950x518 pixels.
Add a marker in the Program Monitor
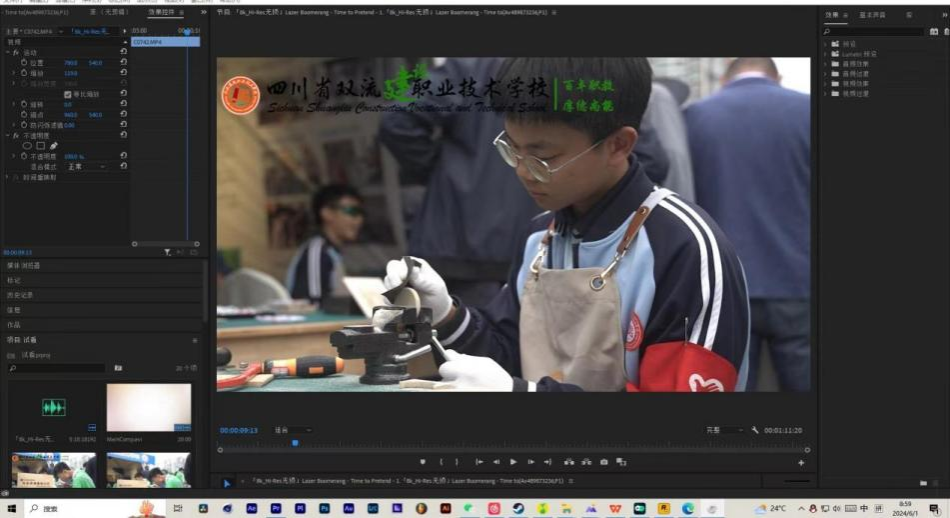coord(423,462)
